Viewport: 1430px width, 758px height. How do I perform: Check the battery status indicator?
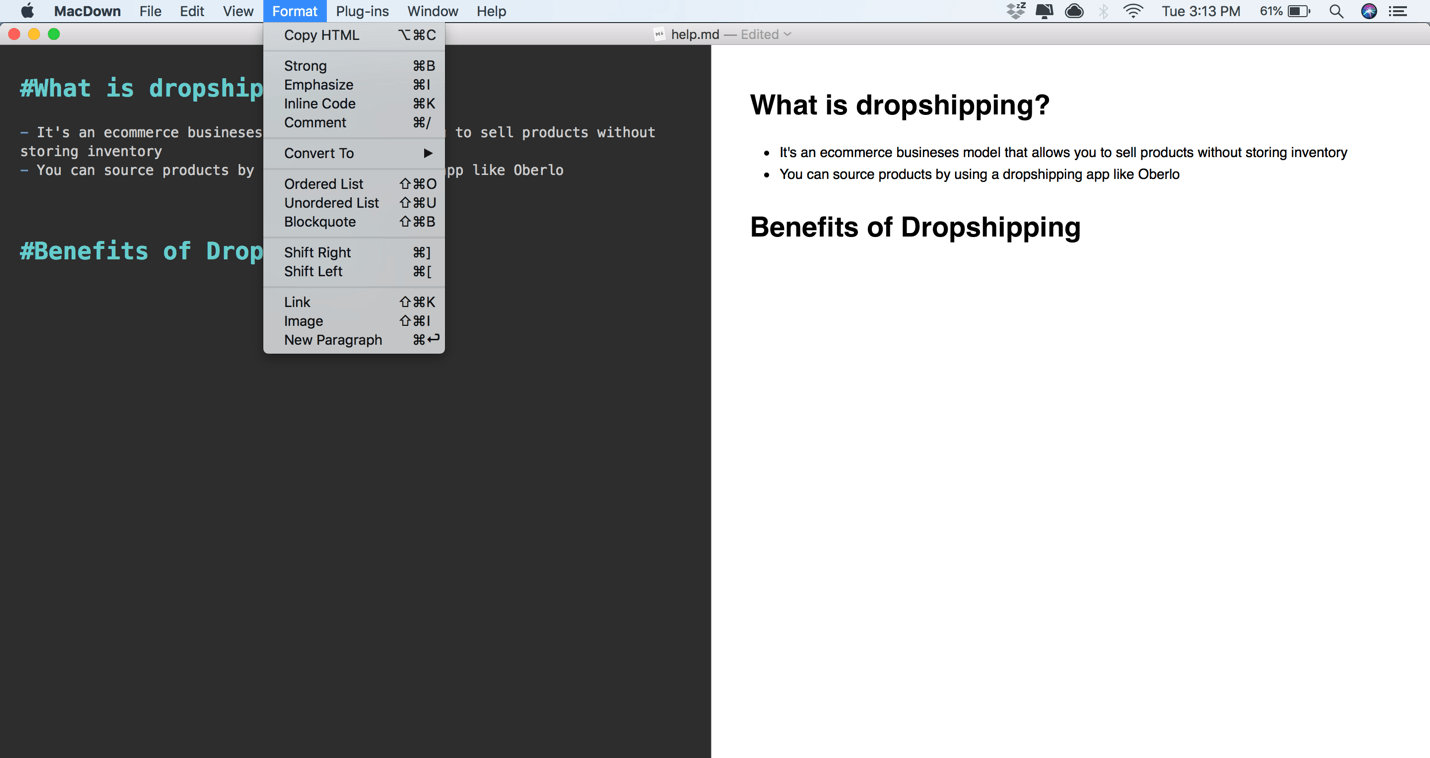[1297, 11]
